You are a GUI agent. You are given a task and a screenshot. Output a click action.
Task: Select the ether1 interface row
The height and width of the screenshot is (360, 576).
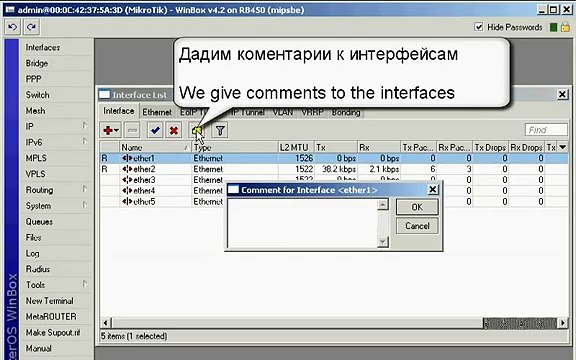pyautogui.click(x=334, y=158)
